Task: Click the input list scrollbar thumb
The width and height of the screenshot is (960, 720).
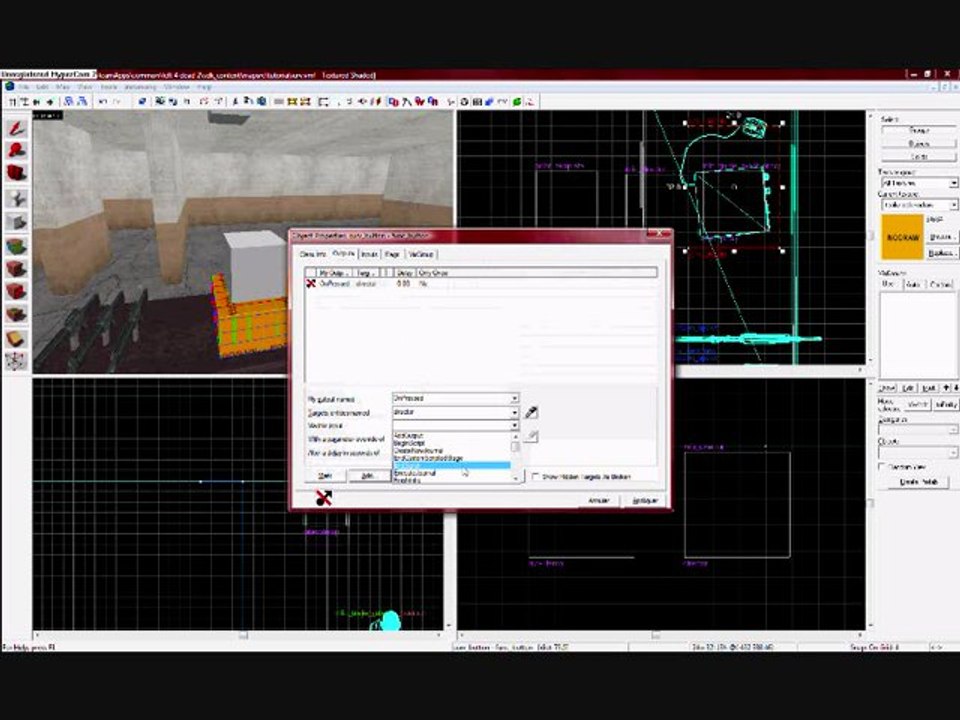Action: [515, 446]
